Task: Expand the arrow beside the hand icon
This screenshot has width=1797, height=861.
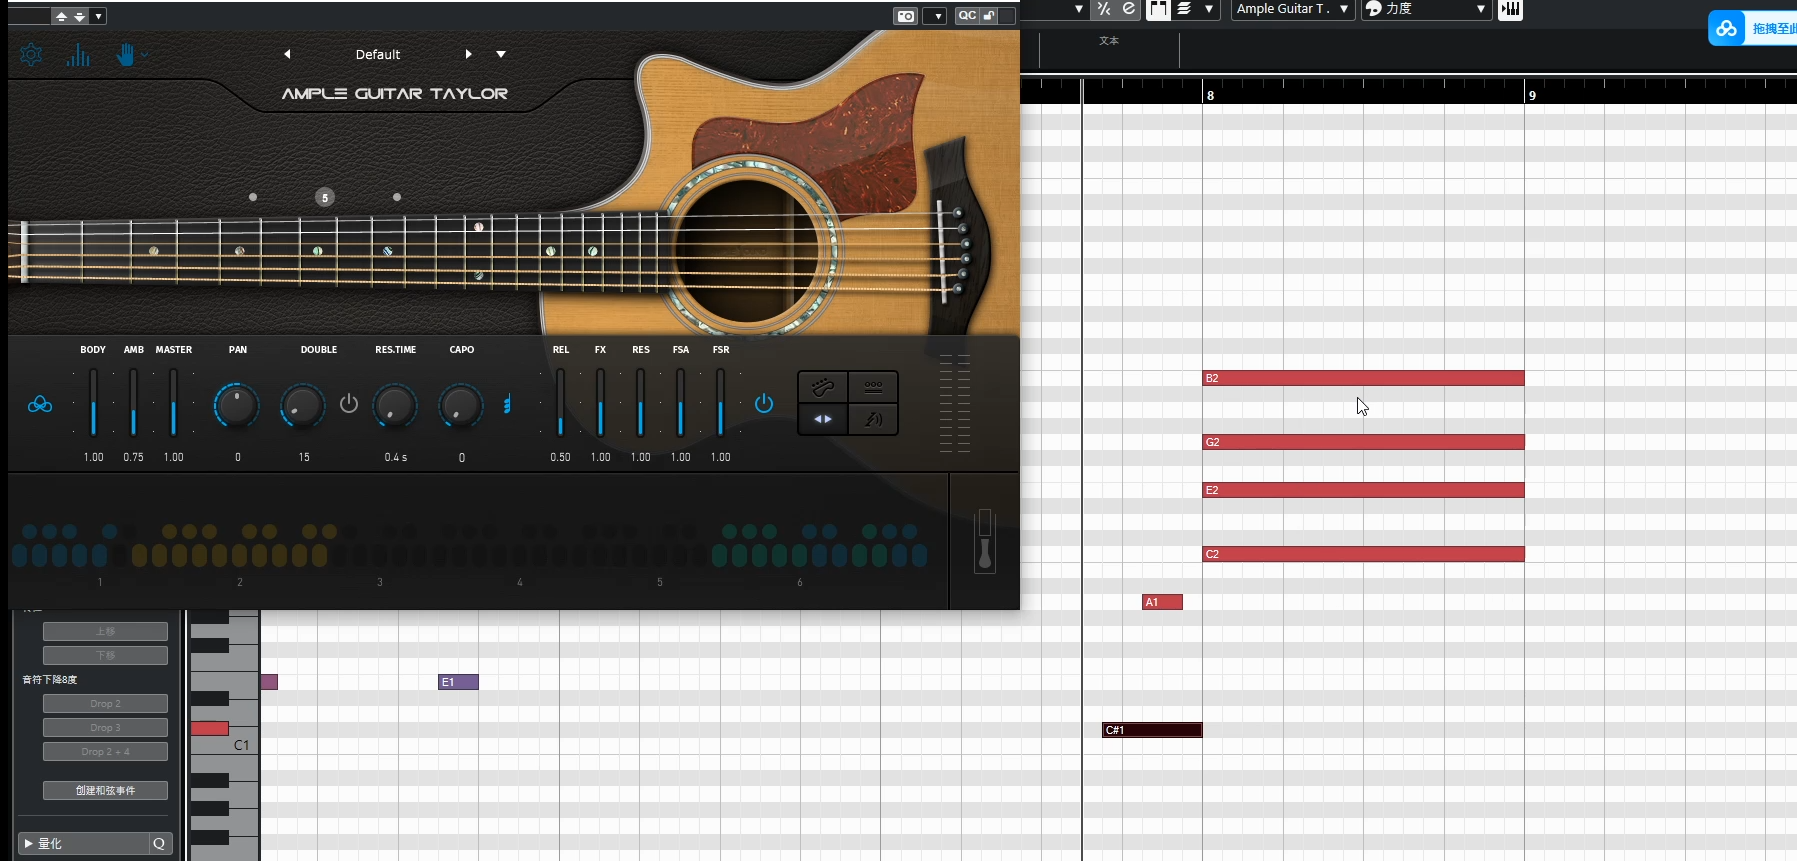Action: coord(145,55)
